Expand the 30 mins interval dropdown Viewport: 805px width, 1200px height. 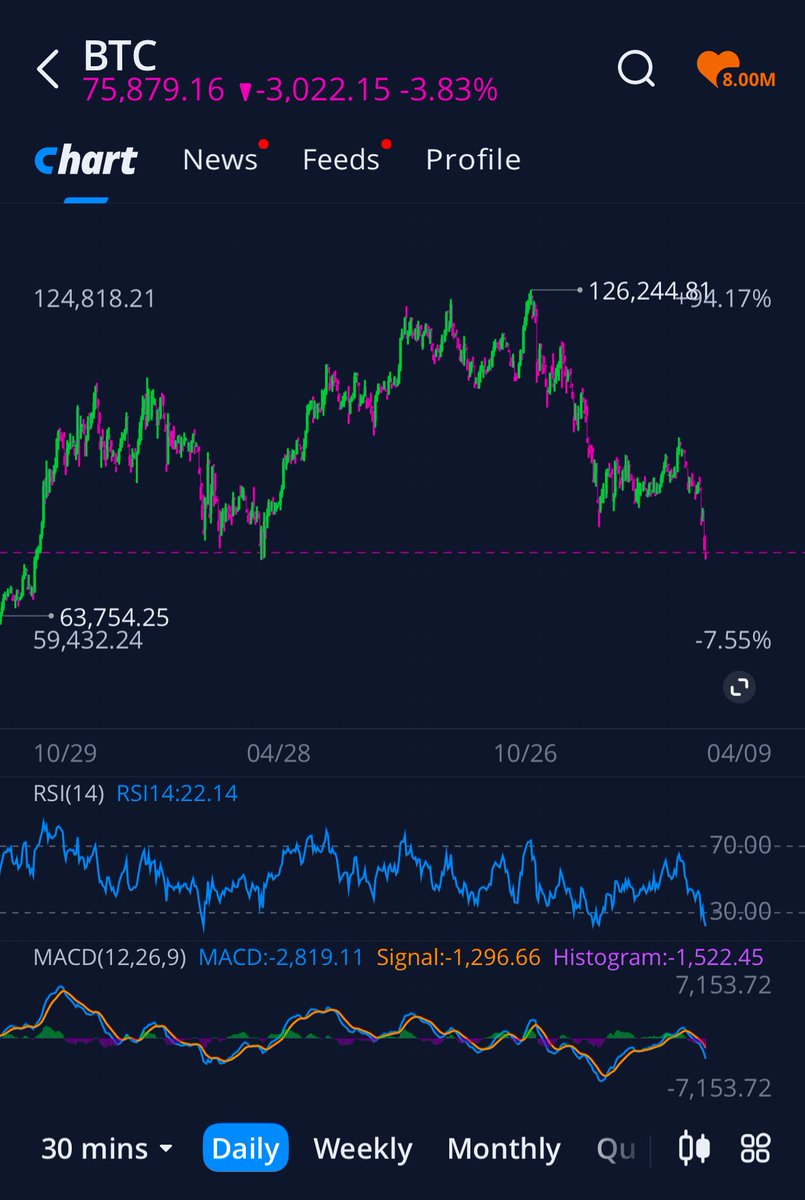click(x=107, y=1149)
